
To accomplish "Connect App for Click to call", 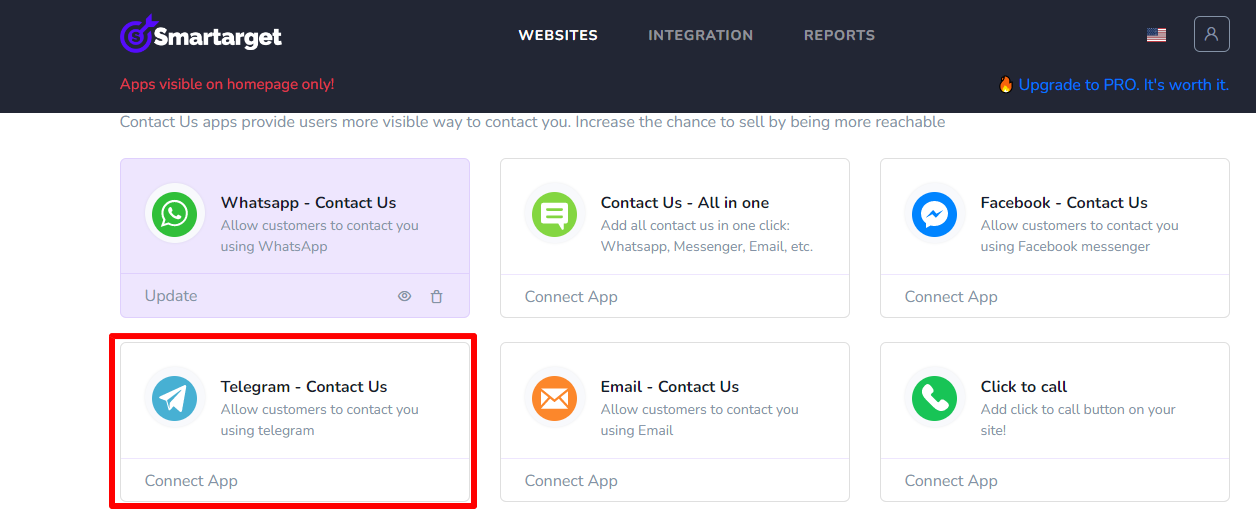I will pos(951,481).
